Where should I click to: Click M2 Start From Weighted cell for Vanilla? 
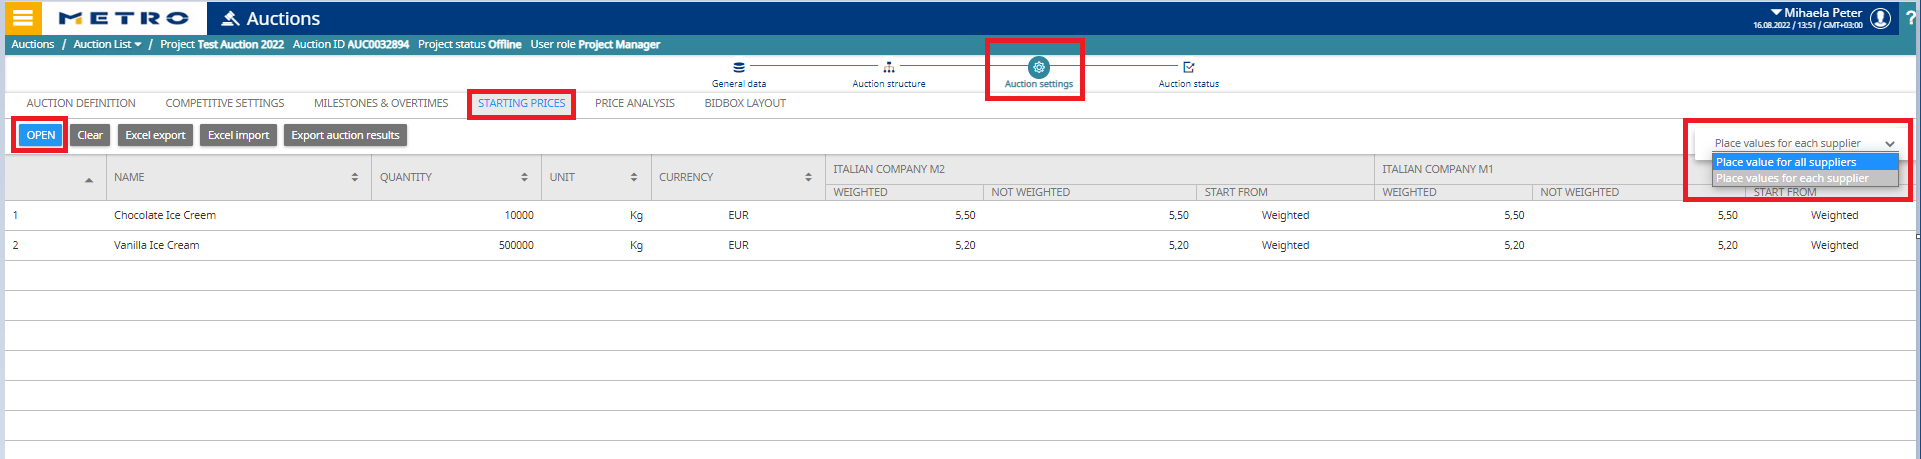click(1285, 245)
